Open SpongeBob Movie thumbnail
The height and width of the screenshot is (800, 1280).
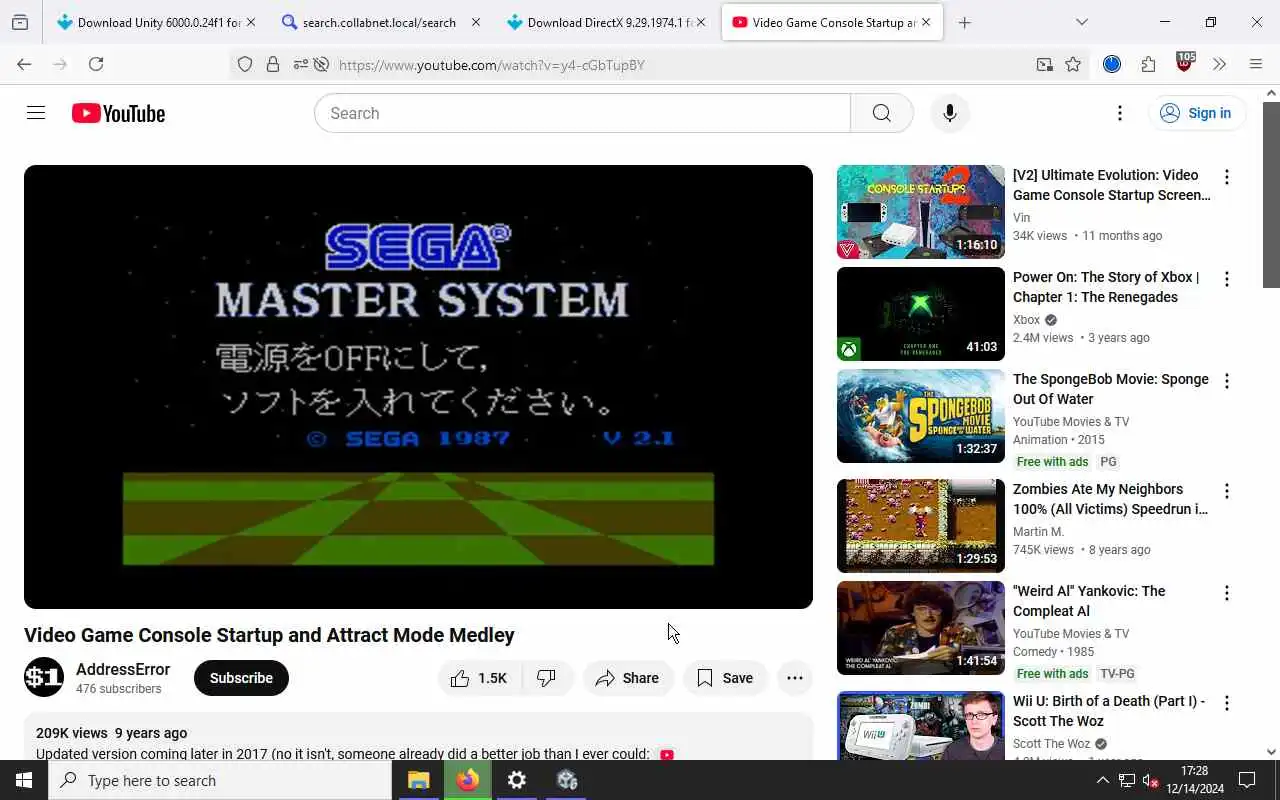(x=921, y=416)
